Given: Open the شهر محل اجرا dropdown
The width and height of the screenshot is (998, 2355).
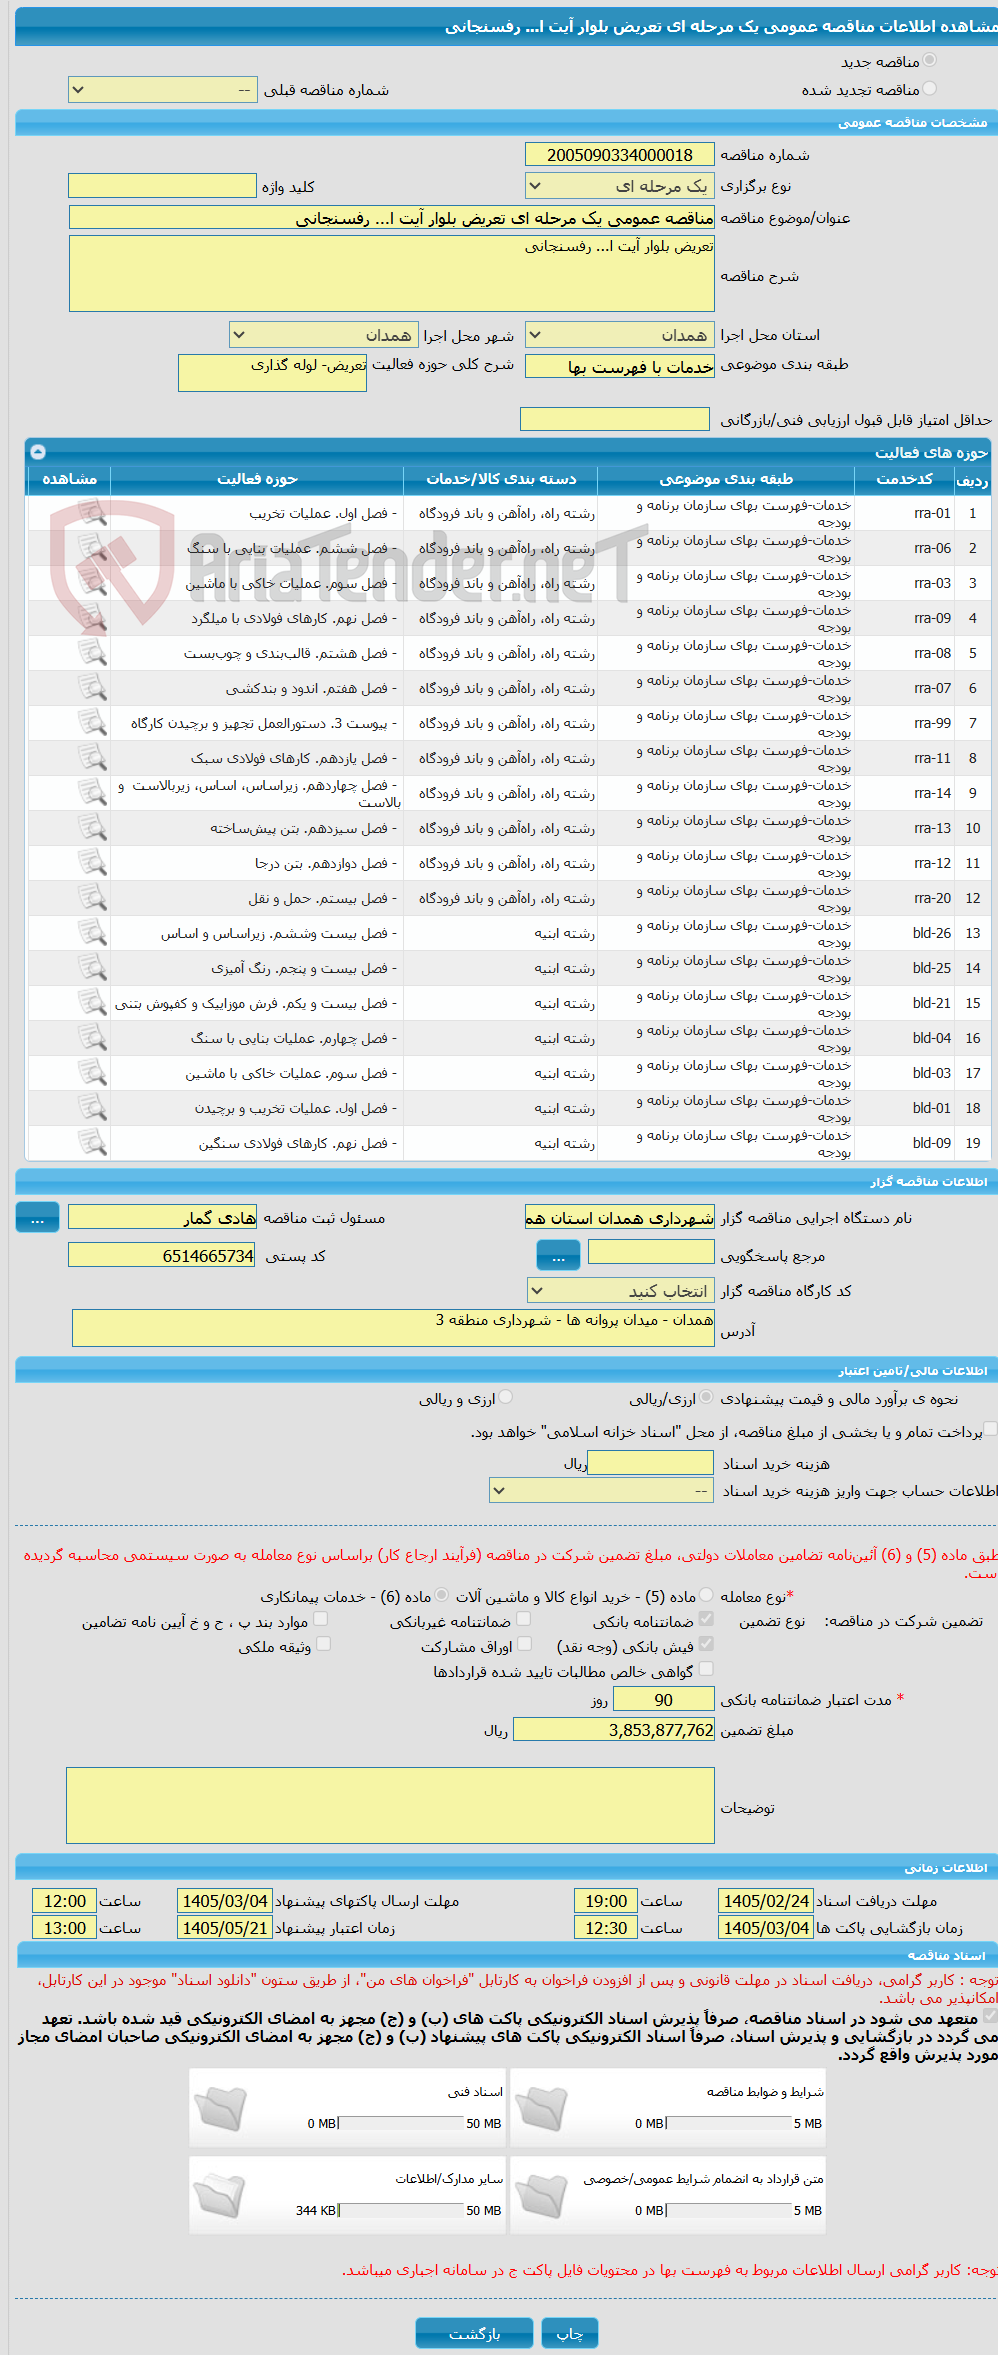Looking at the screenshot, I should (x=323, y=335).
